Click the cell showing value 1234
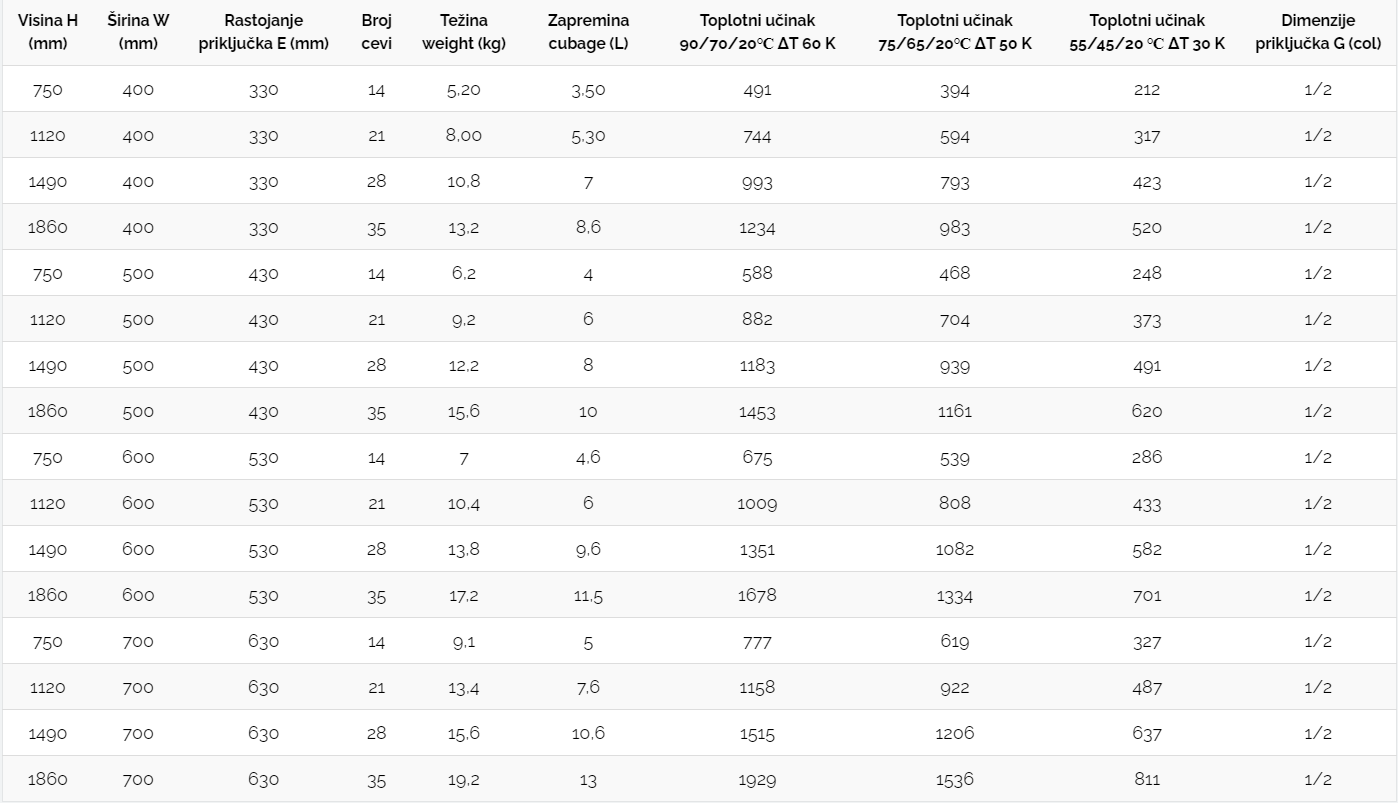The image size is (1398, 803). [x=757, y=228]
